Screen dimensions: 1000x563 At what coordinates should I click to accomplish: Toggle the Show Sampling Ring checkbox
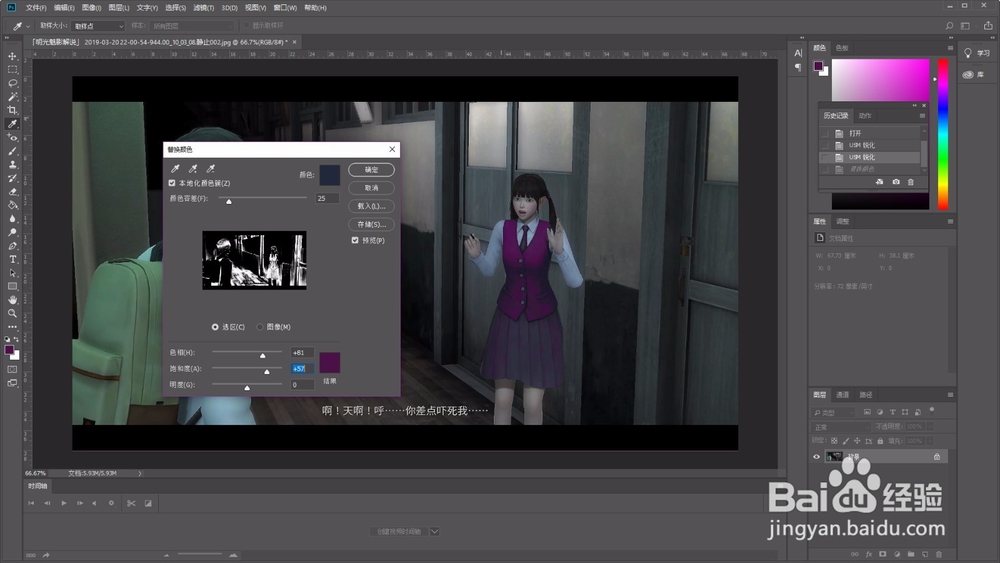coord(246,26)
